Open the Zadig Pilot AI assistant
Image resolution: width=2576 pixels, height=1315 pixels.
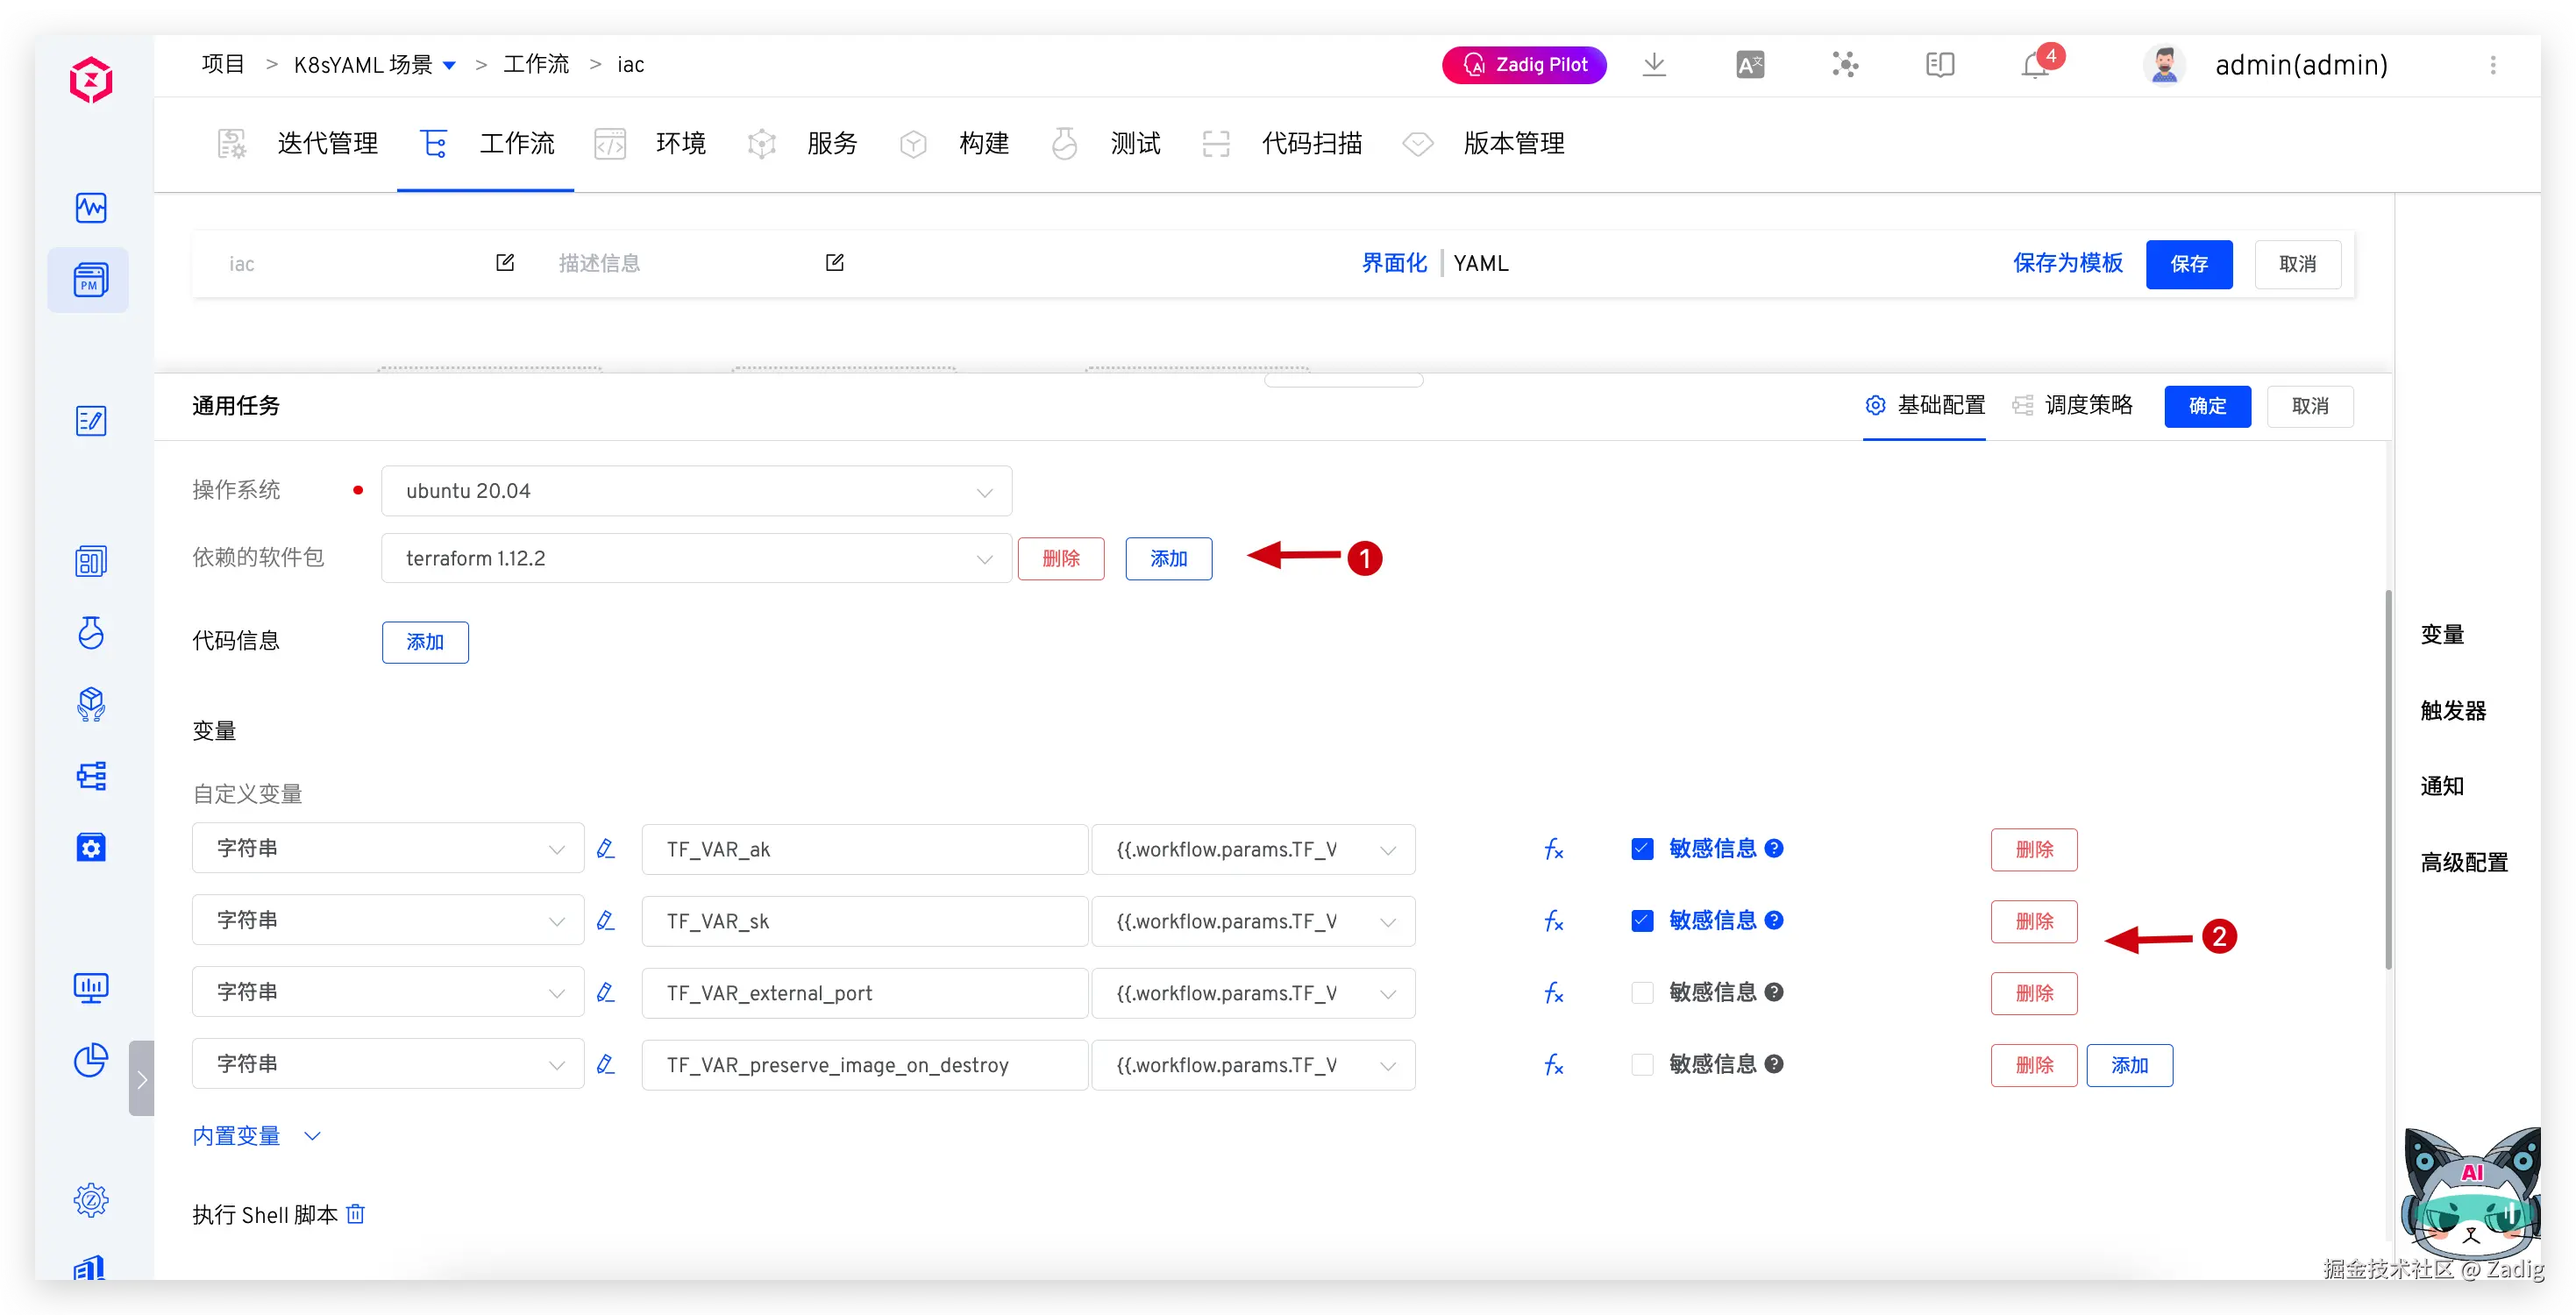[1524, 65]
